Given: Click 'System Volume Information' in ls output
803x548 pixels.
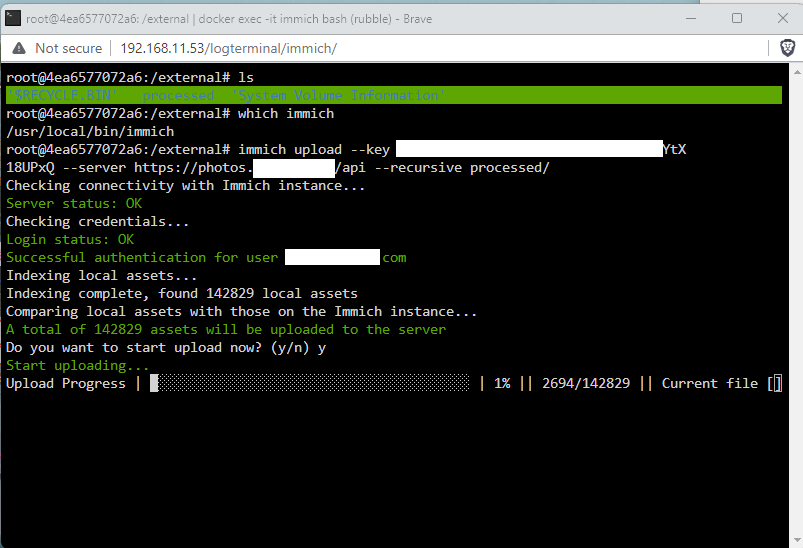Looking at the screenshot, I should 338,95.
